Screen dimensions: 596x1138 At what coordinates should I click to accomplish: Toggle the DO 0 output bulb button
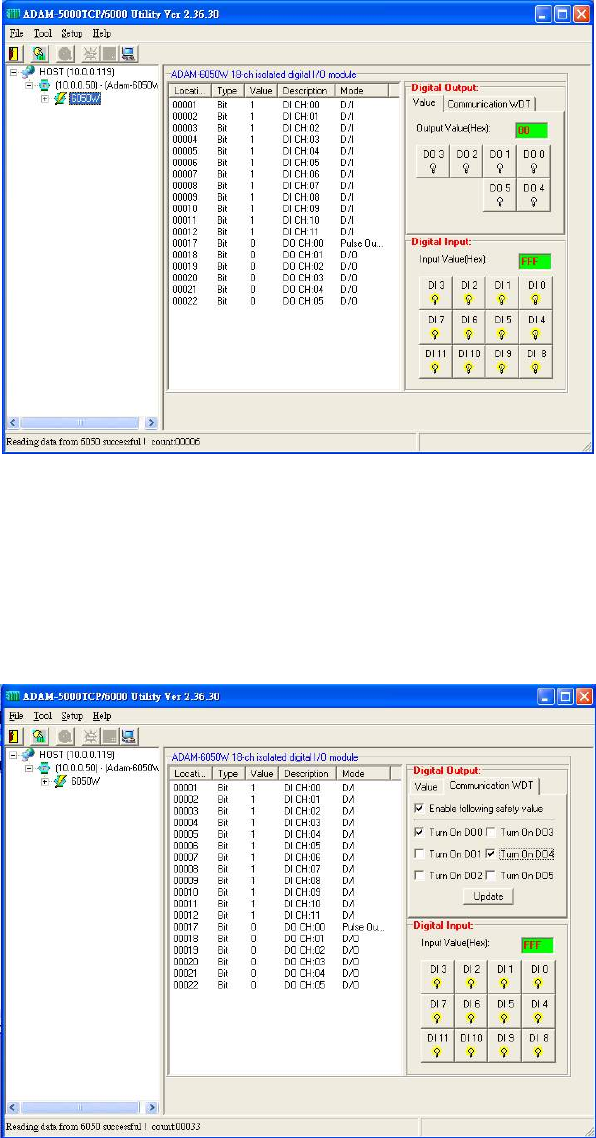click(534, 160)
